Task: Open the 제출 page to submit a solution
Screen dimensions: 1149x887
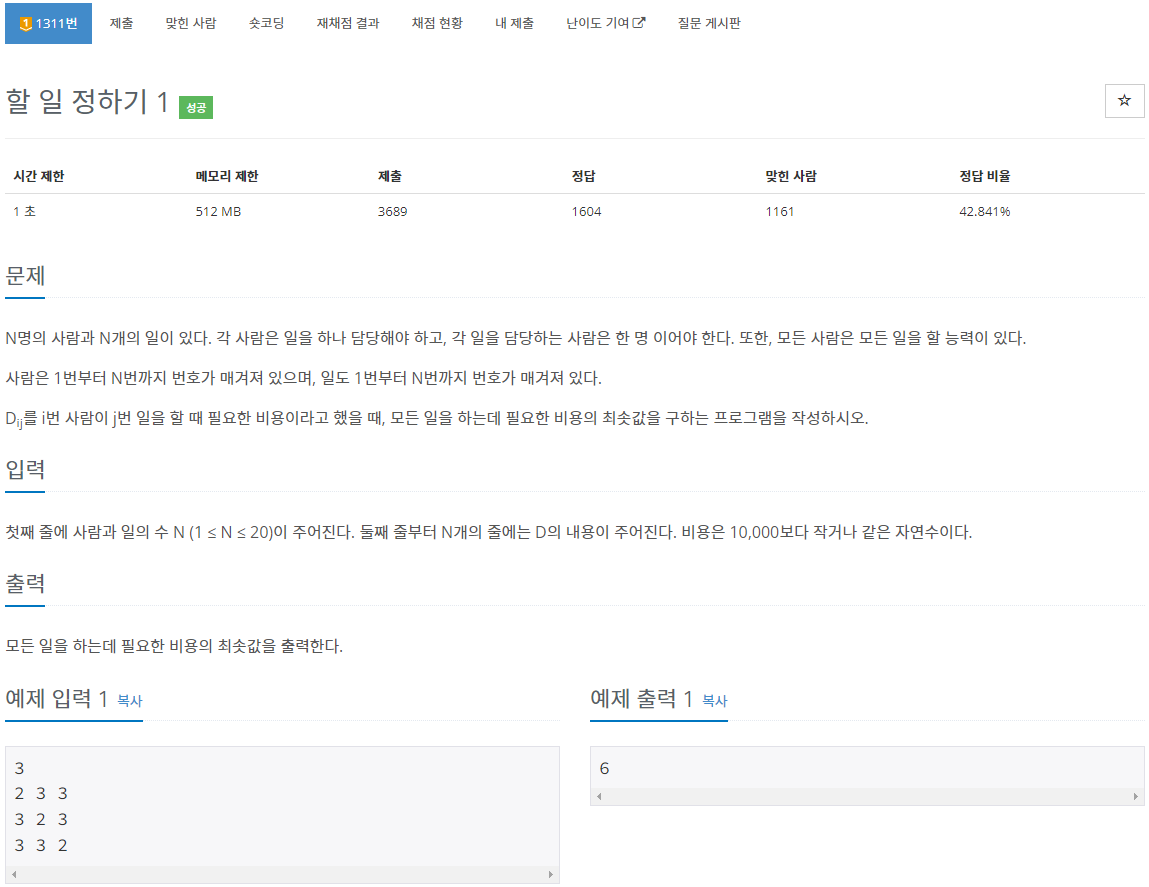Action: [122, 22]
